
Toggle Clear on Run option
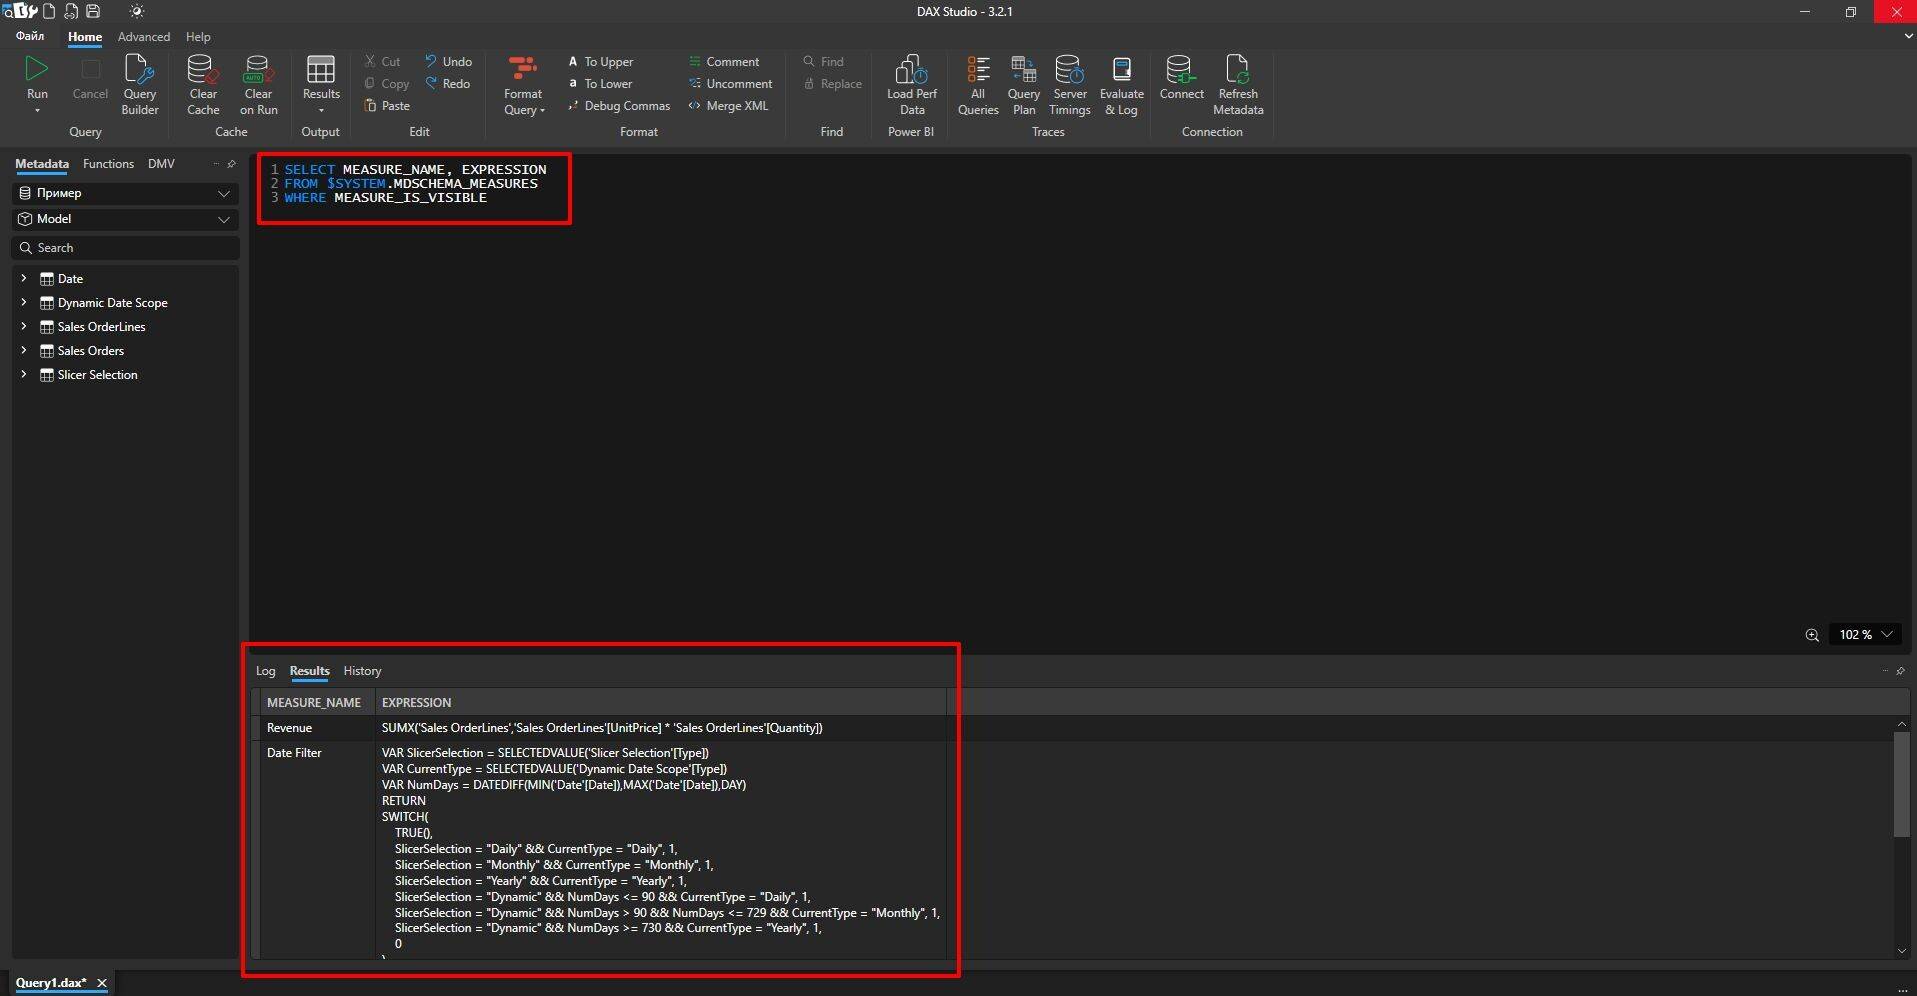point(259,85)
